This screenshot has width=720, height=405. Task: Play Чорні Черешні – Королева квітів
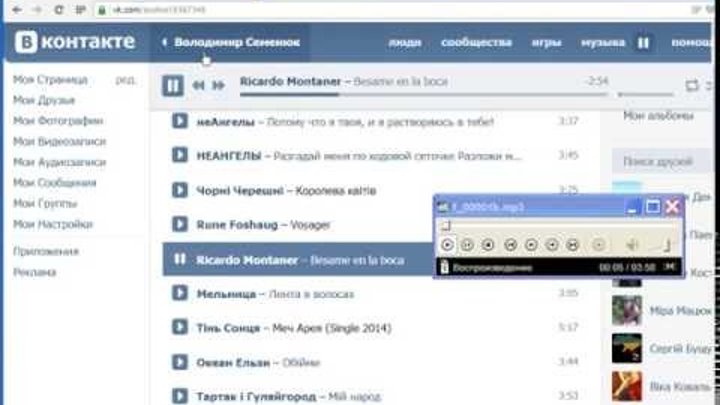[180, 190]
